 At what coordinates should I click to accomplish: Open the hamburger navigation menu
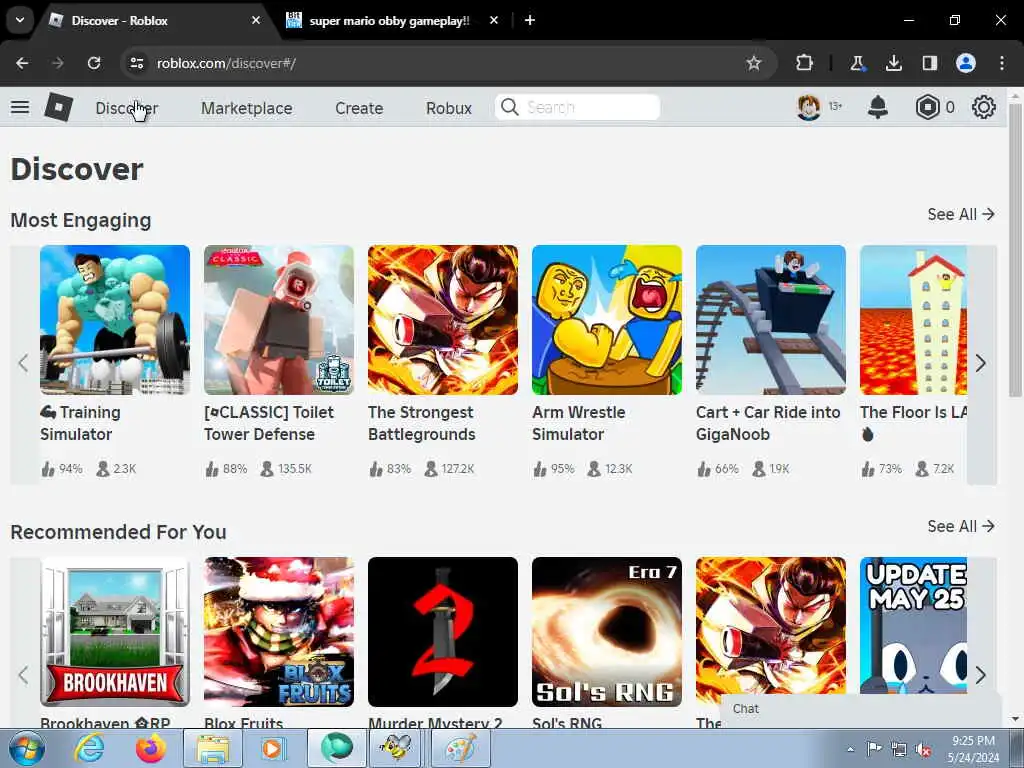pos(20,107)
